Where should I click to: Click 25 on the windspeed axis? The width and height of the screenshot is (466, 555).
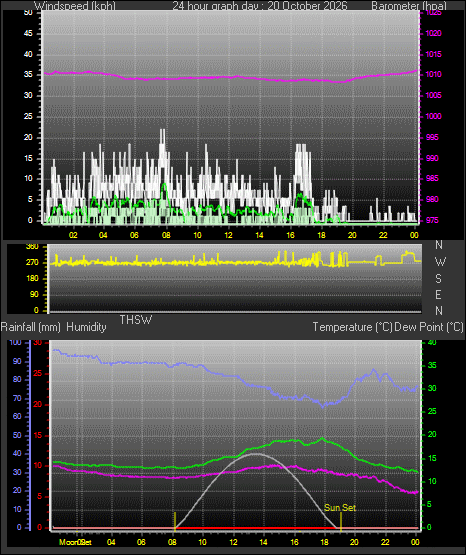28,116
